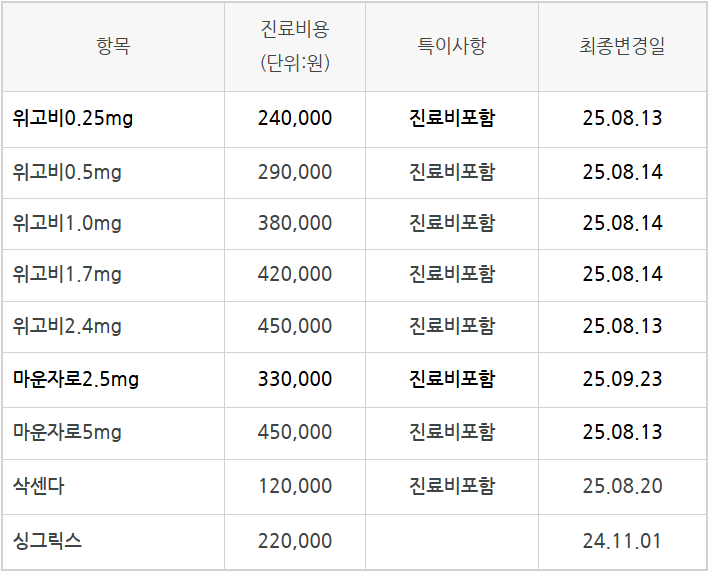Select the 330,000 마운자로2.5mg price
Viewport: 709px width, 572px height.
coord(294,379)
